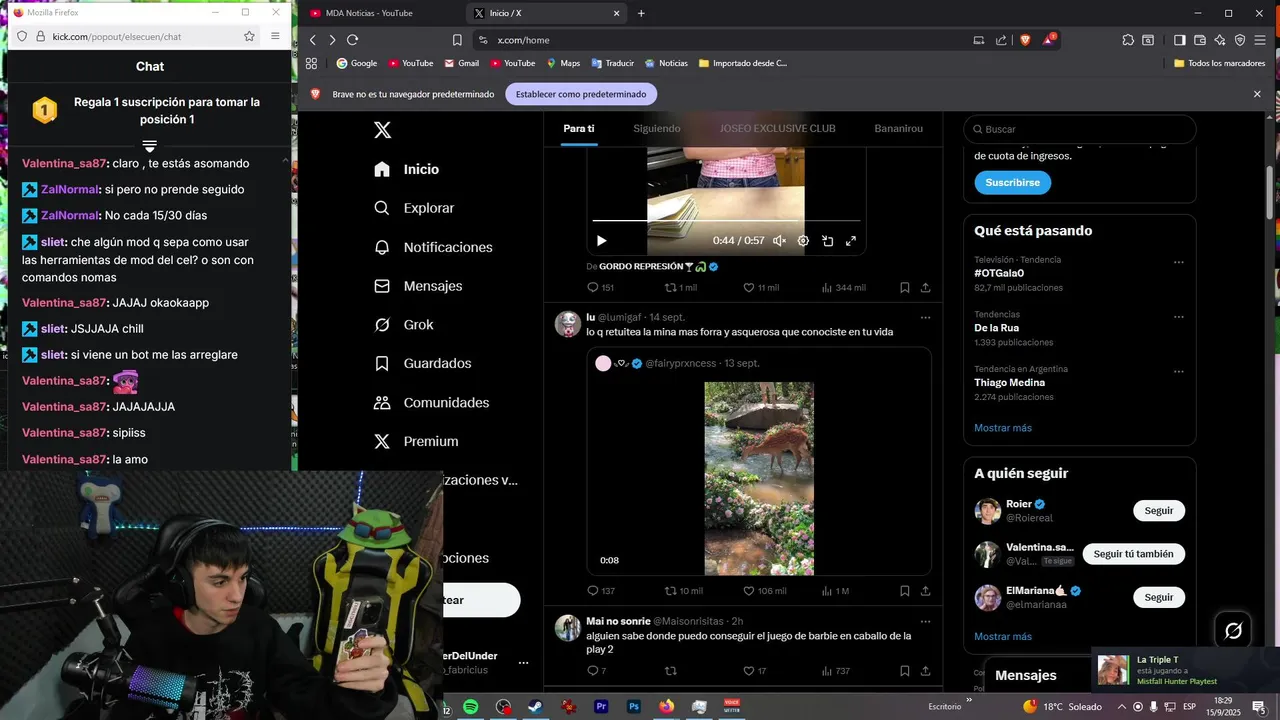Open Steam from the taskbar
This screenshot has height=720, width=1280.
[536, 707]
